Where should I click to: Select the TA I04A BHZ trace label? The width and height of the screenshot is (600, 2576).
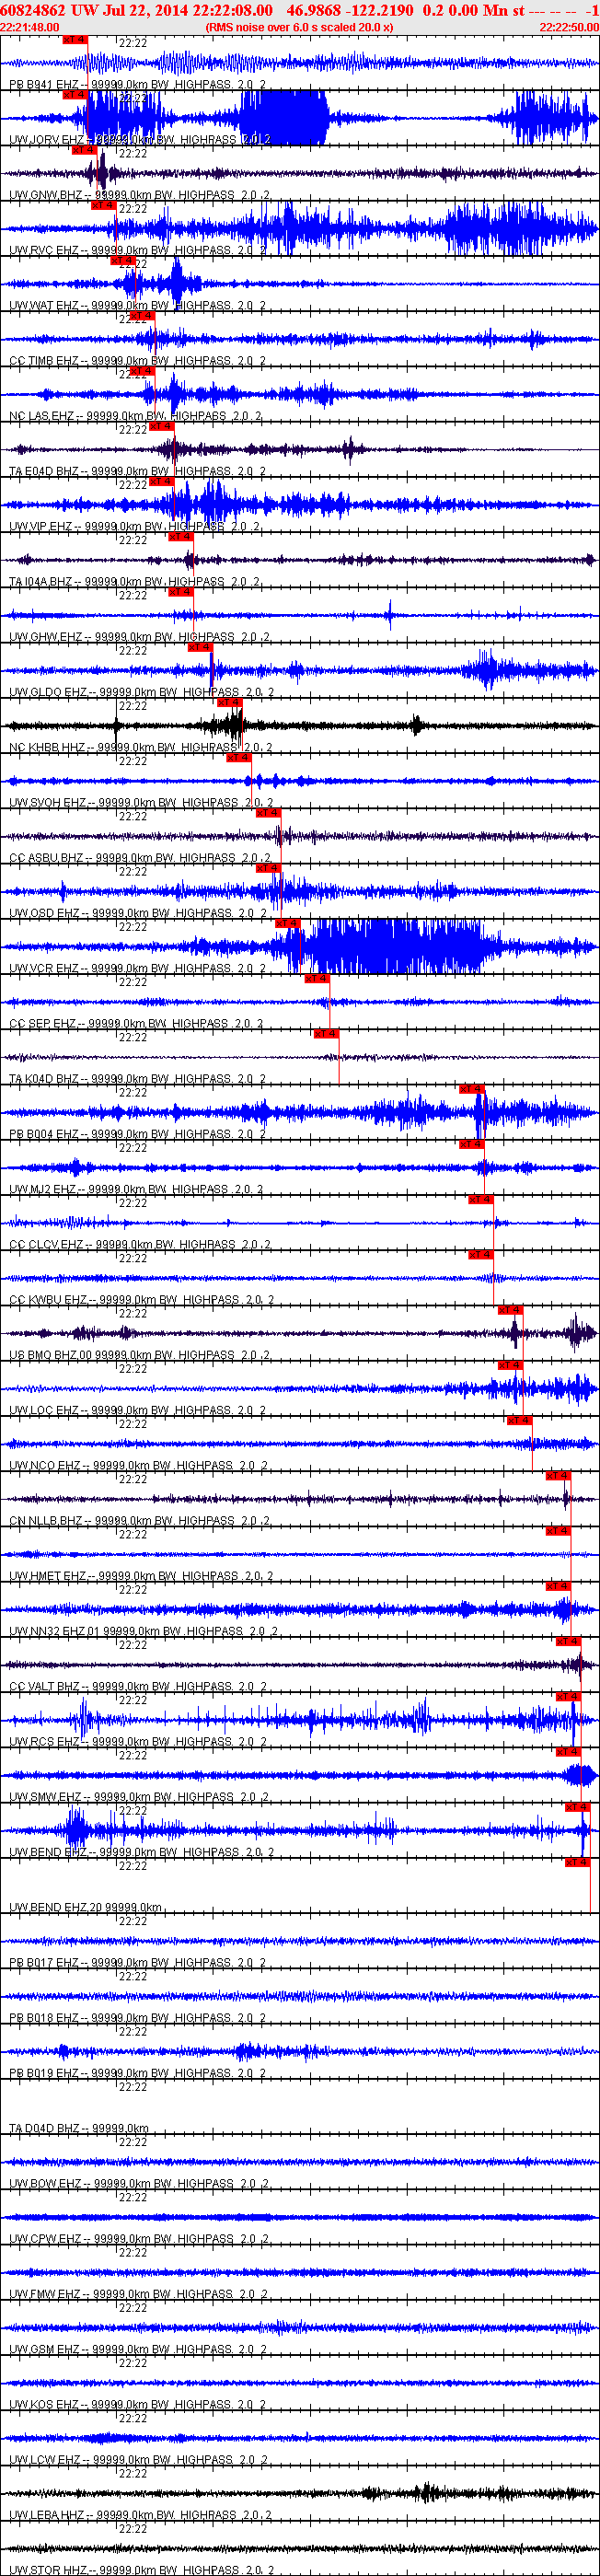(x=136, y=582)
